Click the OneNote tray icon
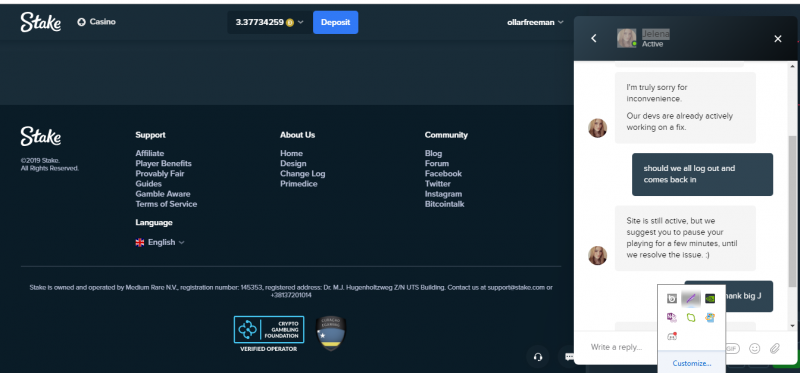 click(x=672, y=317)
